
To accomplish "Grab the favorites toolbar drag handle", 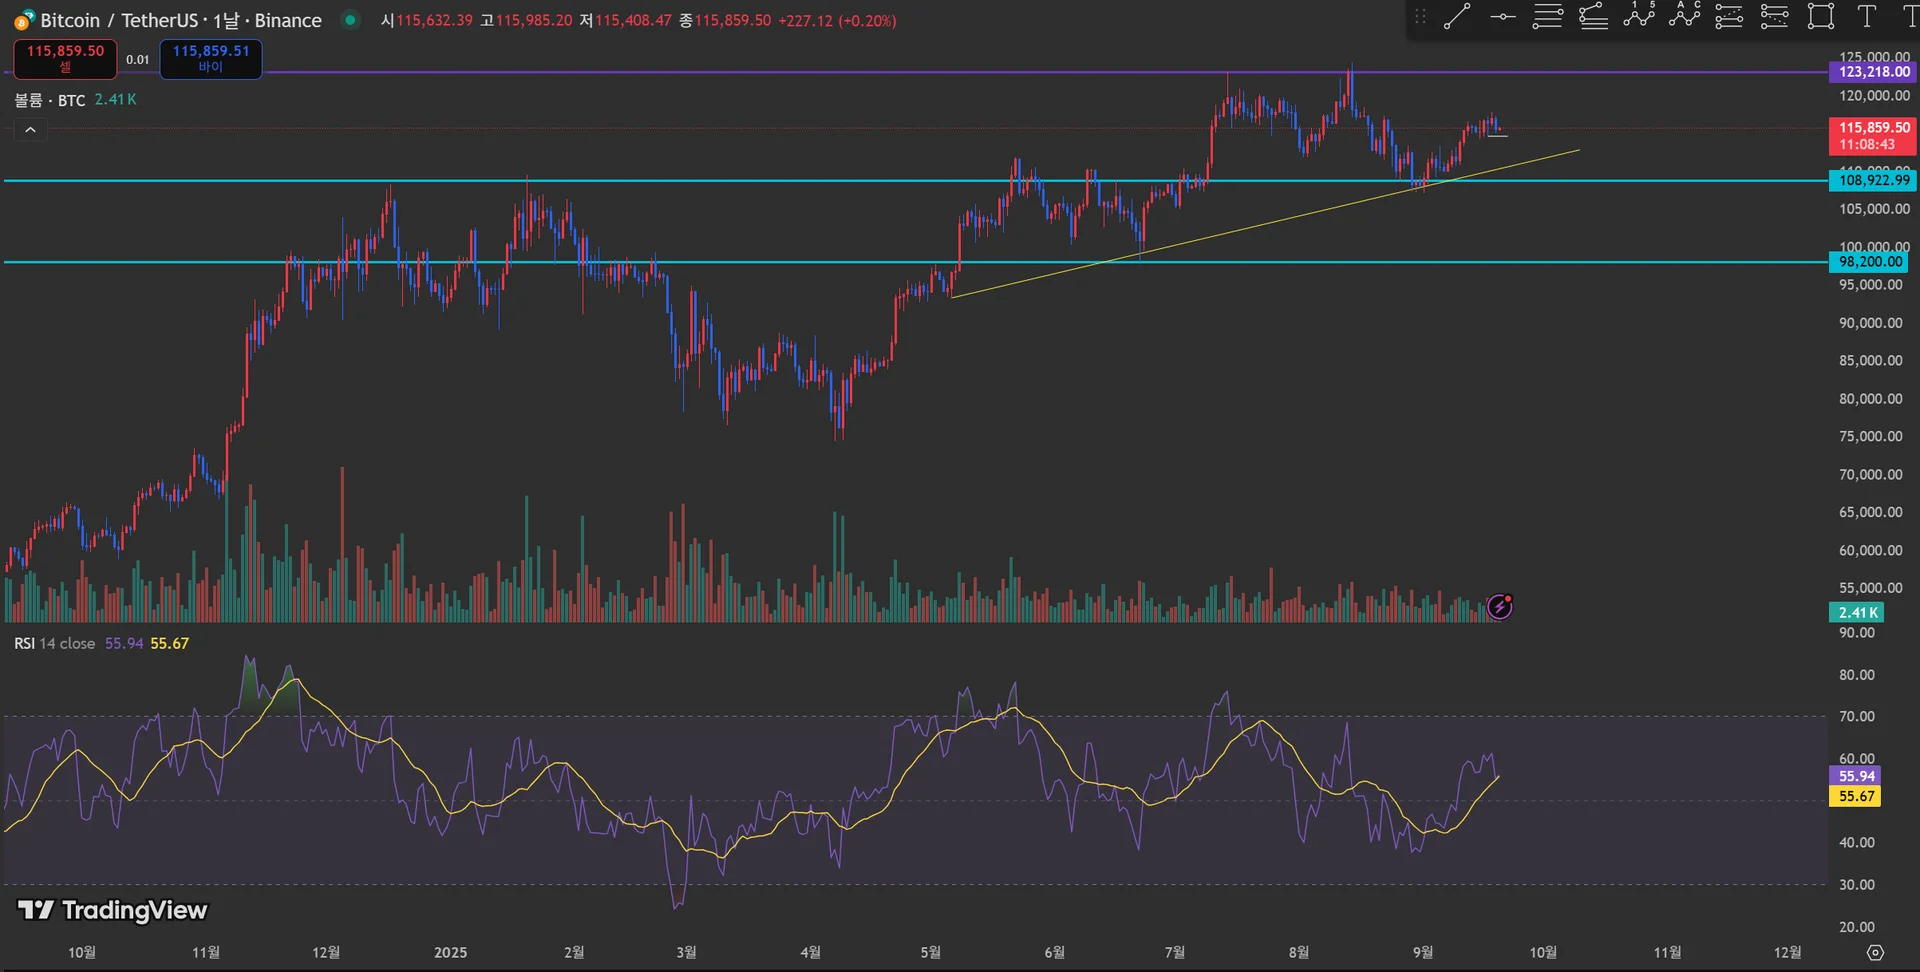I will [x=1420, y=16].
